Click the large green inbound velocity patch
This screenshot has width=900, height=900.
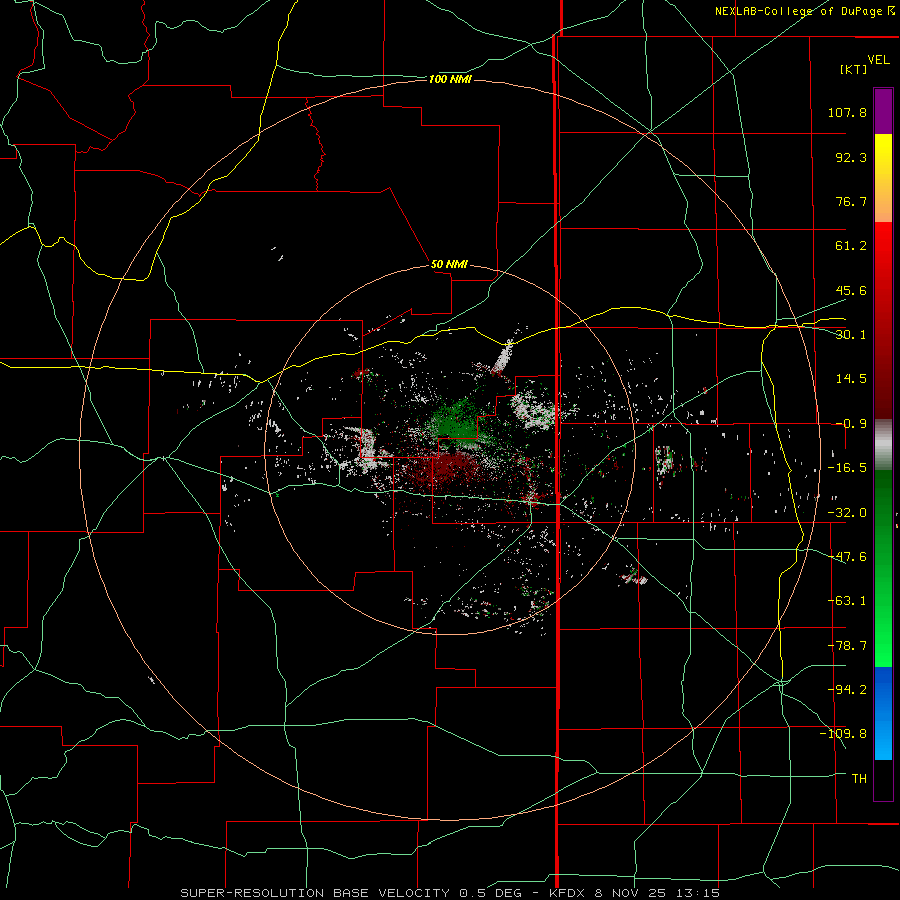coord(456,422)
